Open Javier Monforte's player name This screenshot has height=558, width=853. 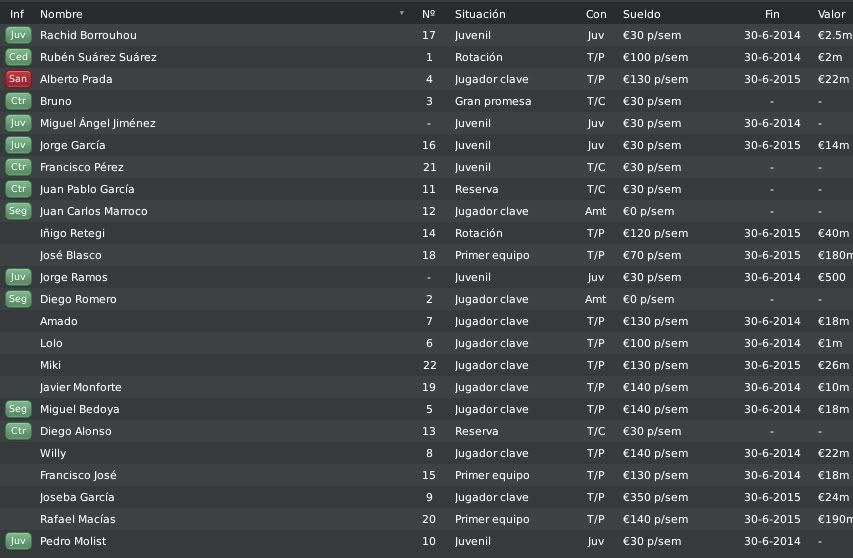(x=81, y=387)
